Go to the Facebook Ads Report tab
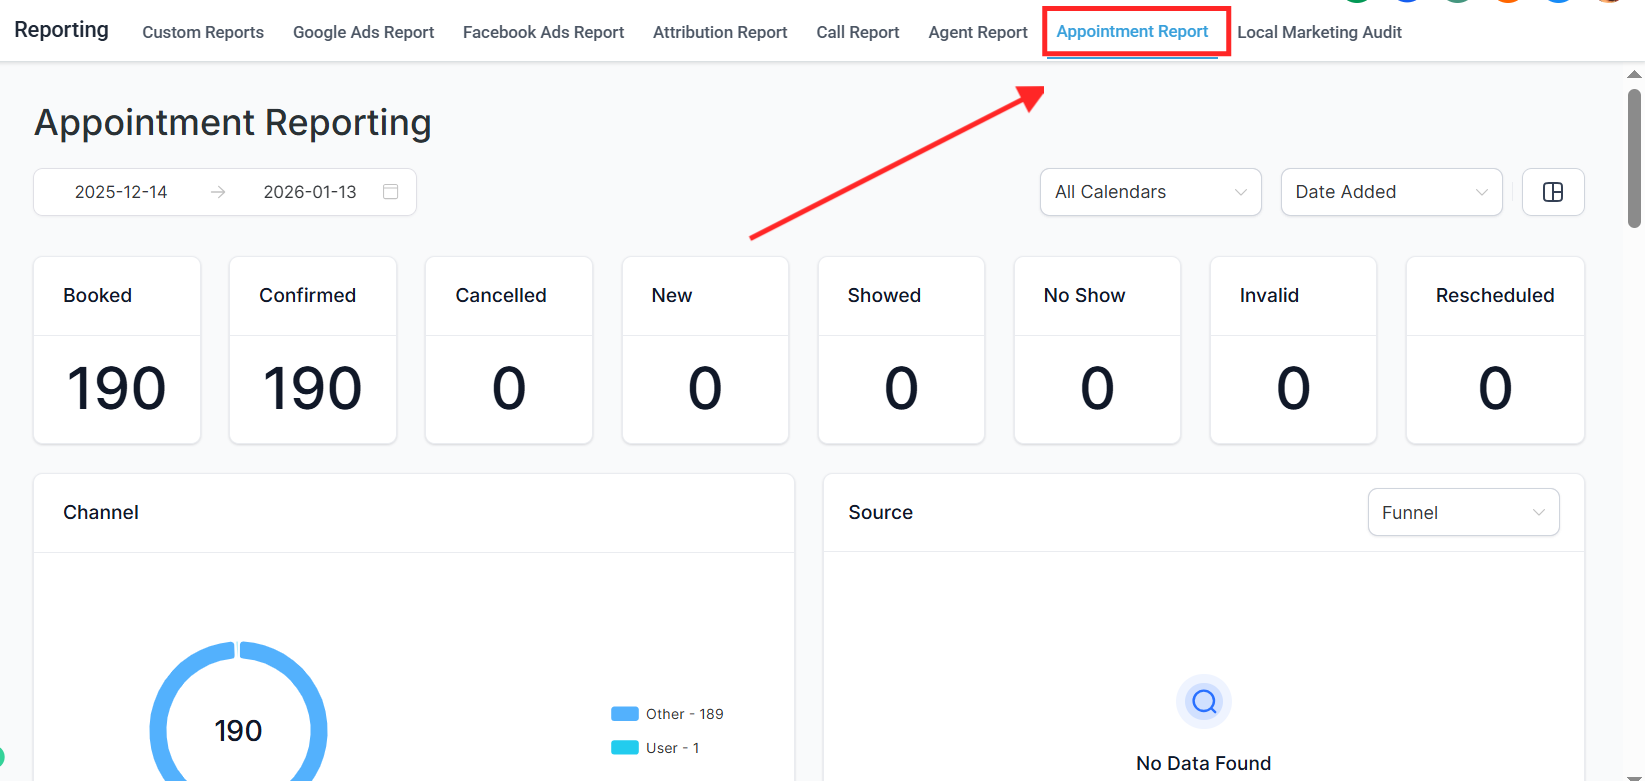Screen dimensions: 1645x781 click(543, 32)
